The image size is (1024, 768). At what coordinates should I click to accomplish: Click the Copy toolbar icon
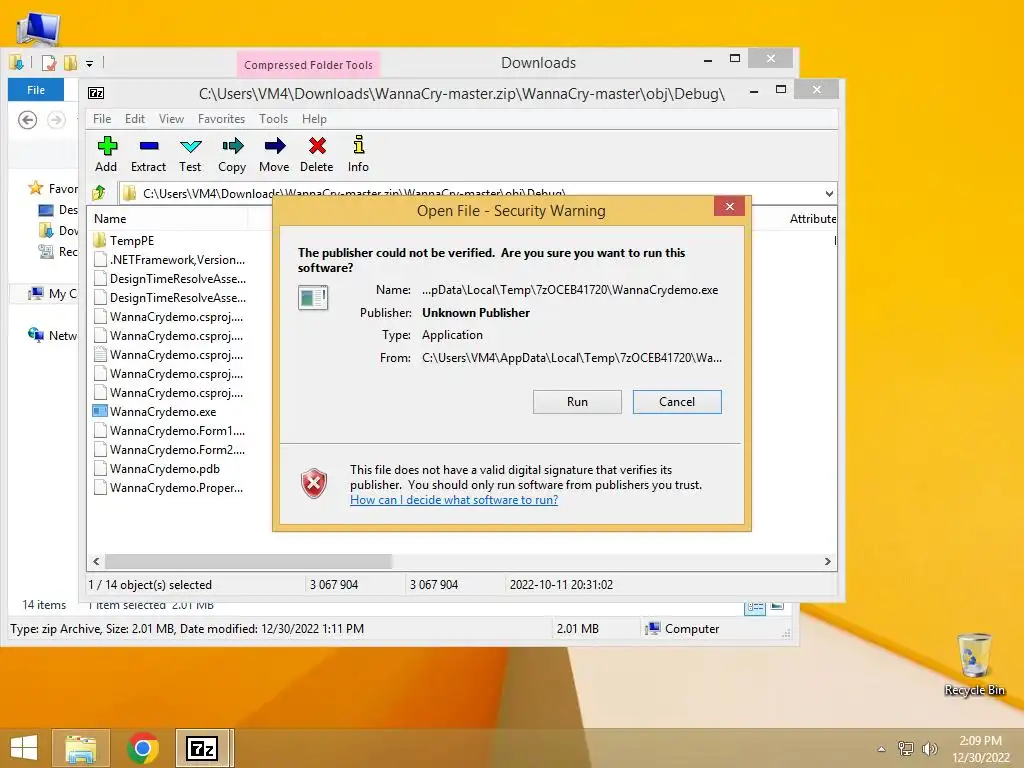pyautogui.click(x=232, y=146)
